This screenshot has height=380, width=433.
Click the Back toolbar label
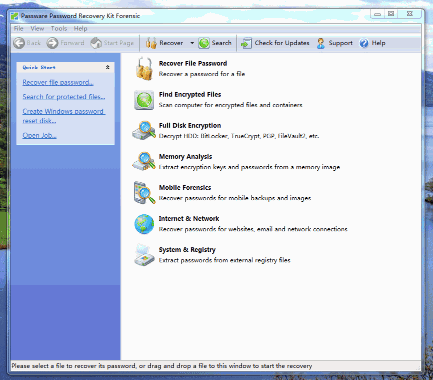pyautogui.click(x=33, y=43)
